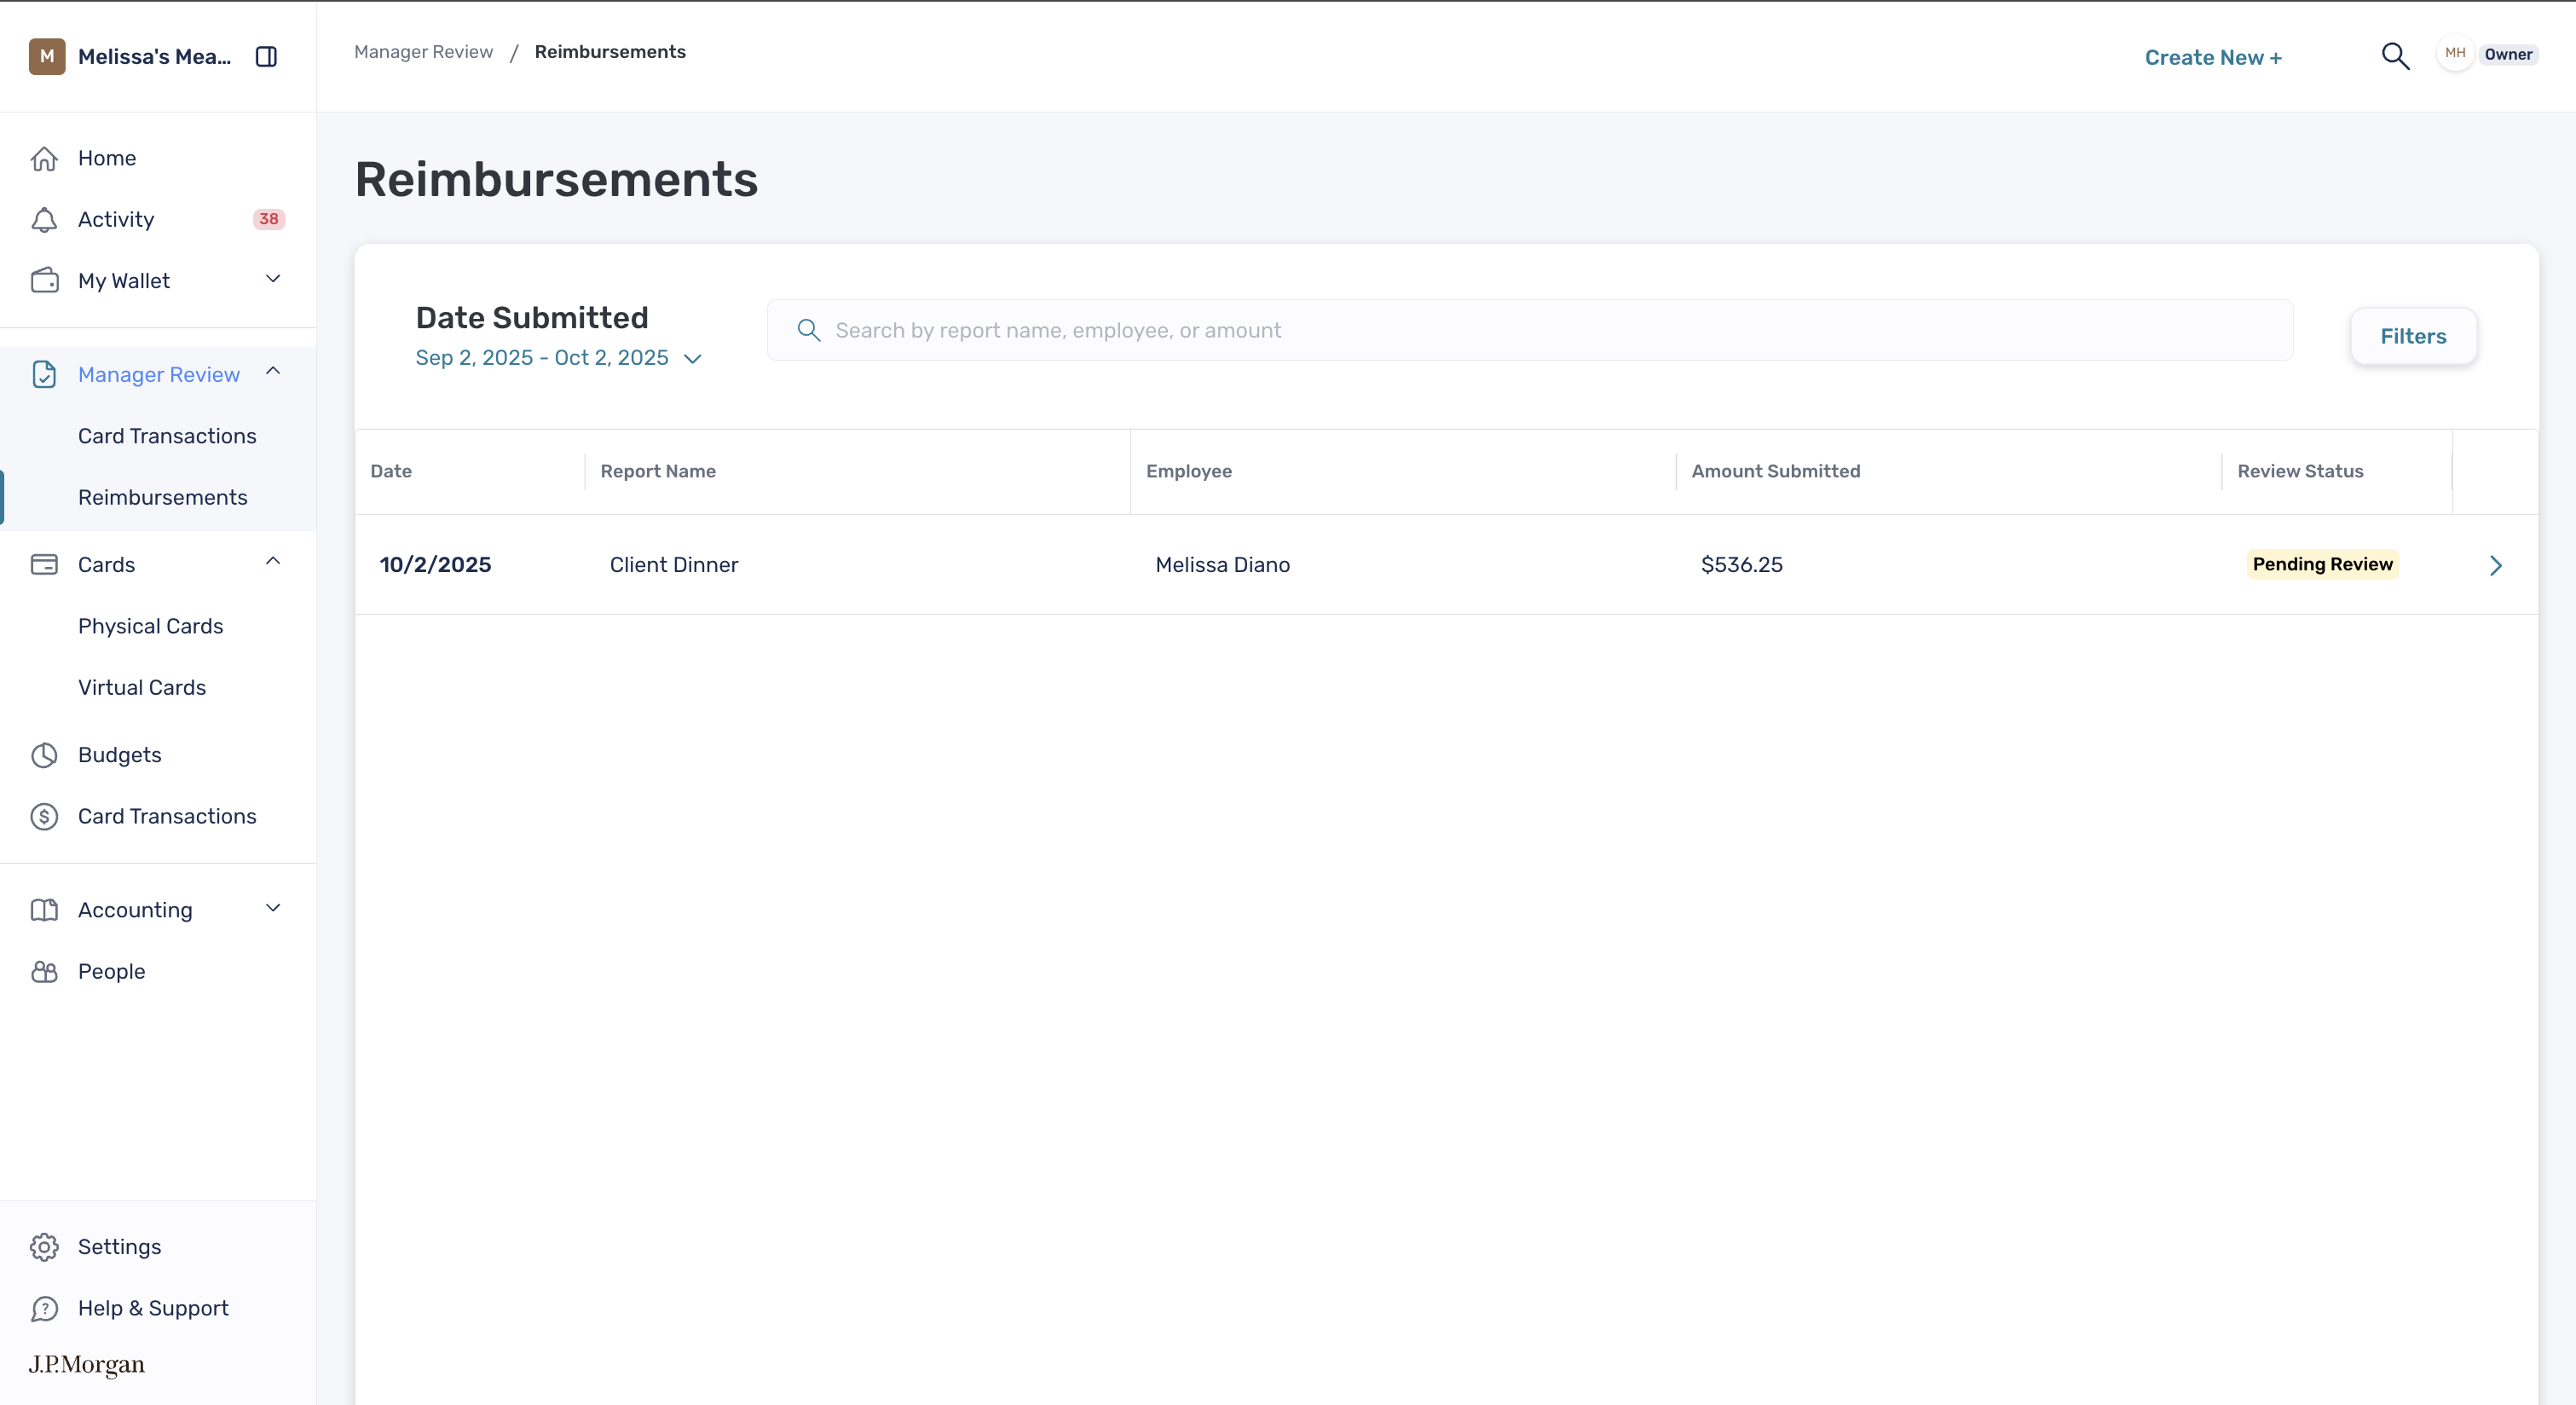The image size is (2576, 1405).
Task: Click the Settings gear icon
Action: [x=44, y=1247]
